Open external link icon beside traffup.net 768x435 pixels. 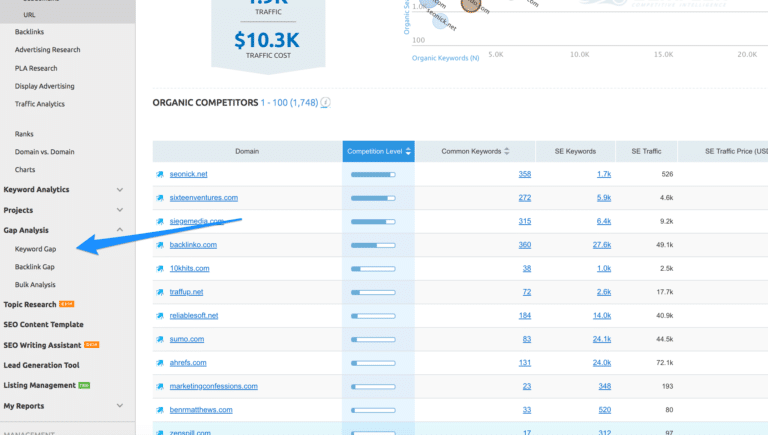point(160,292)
